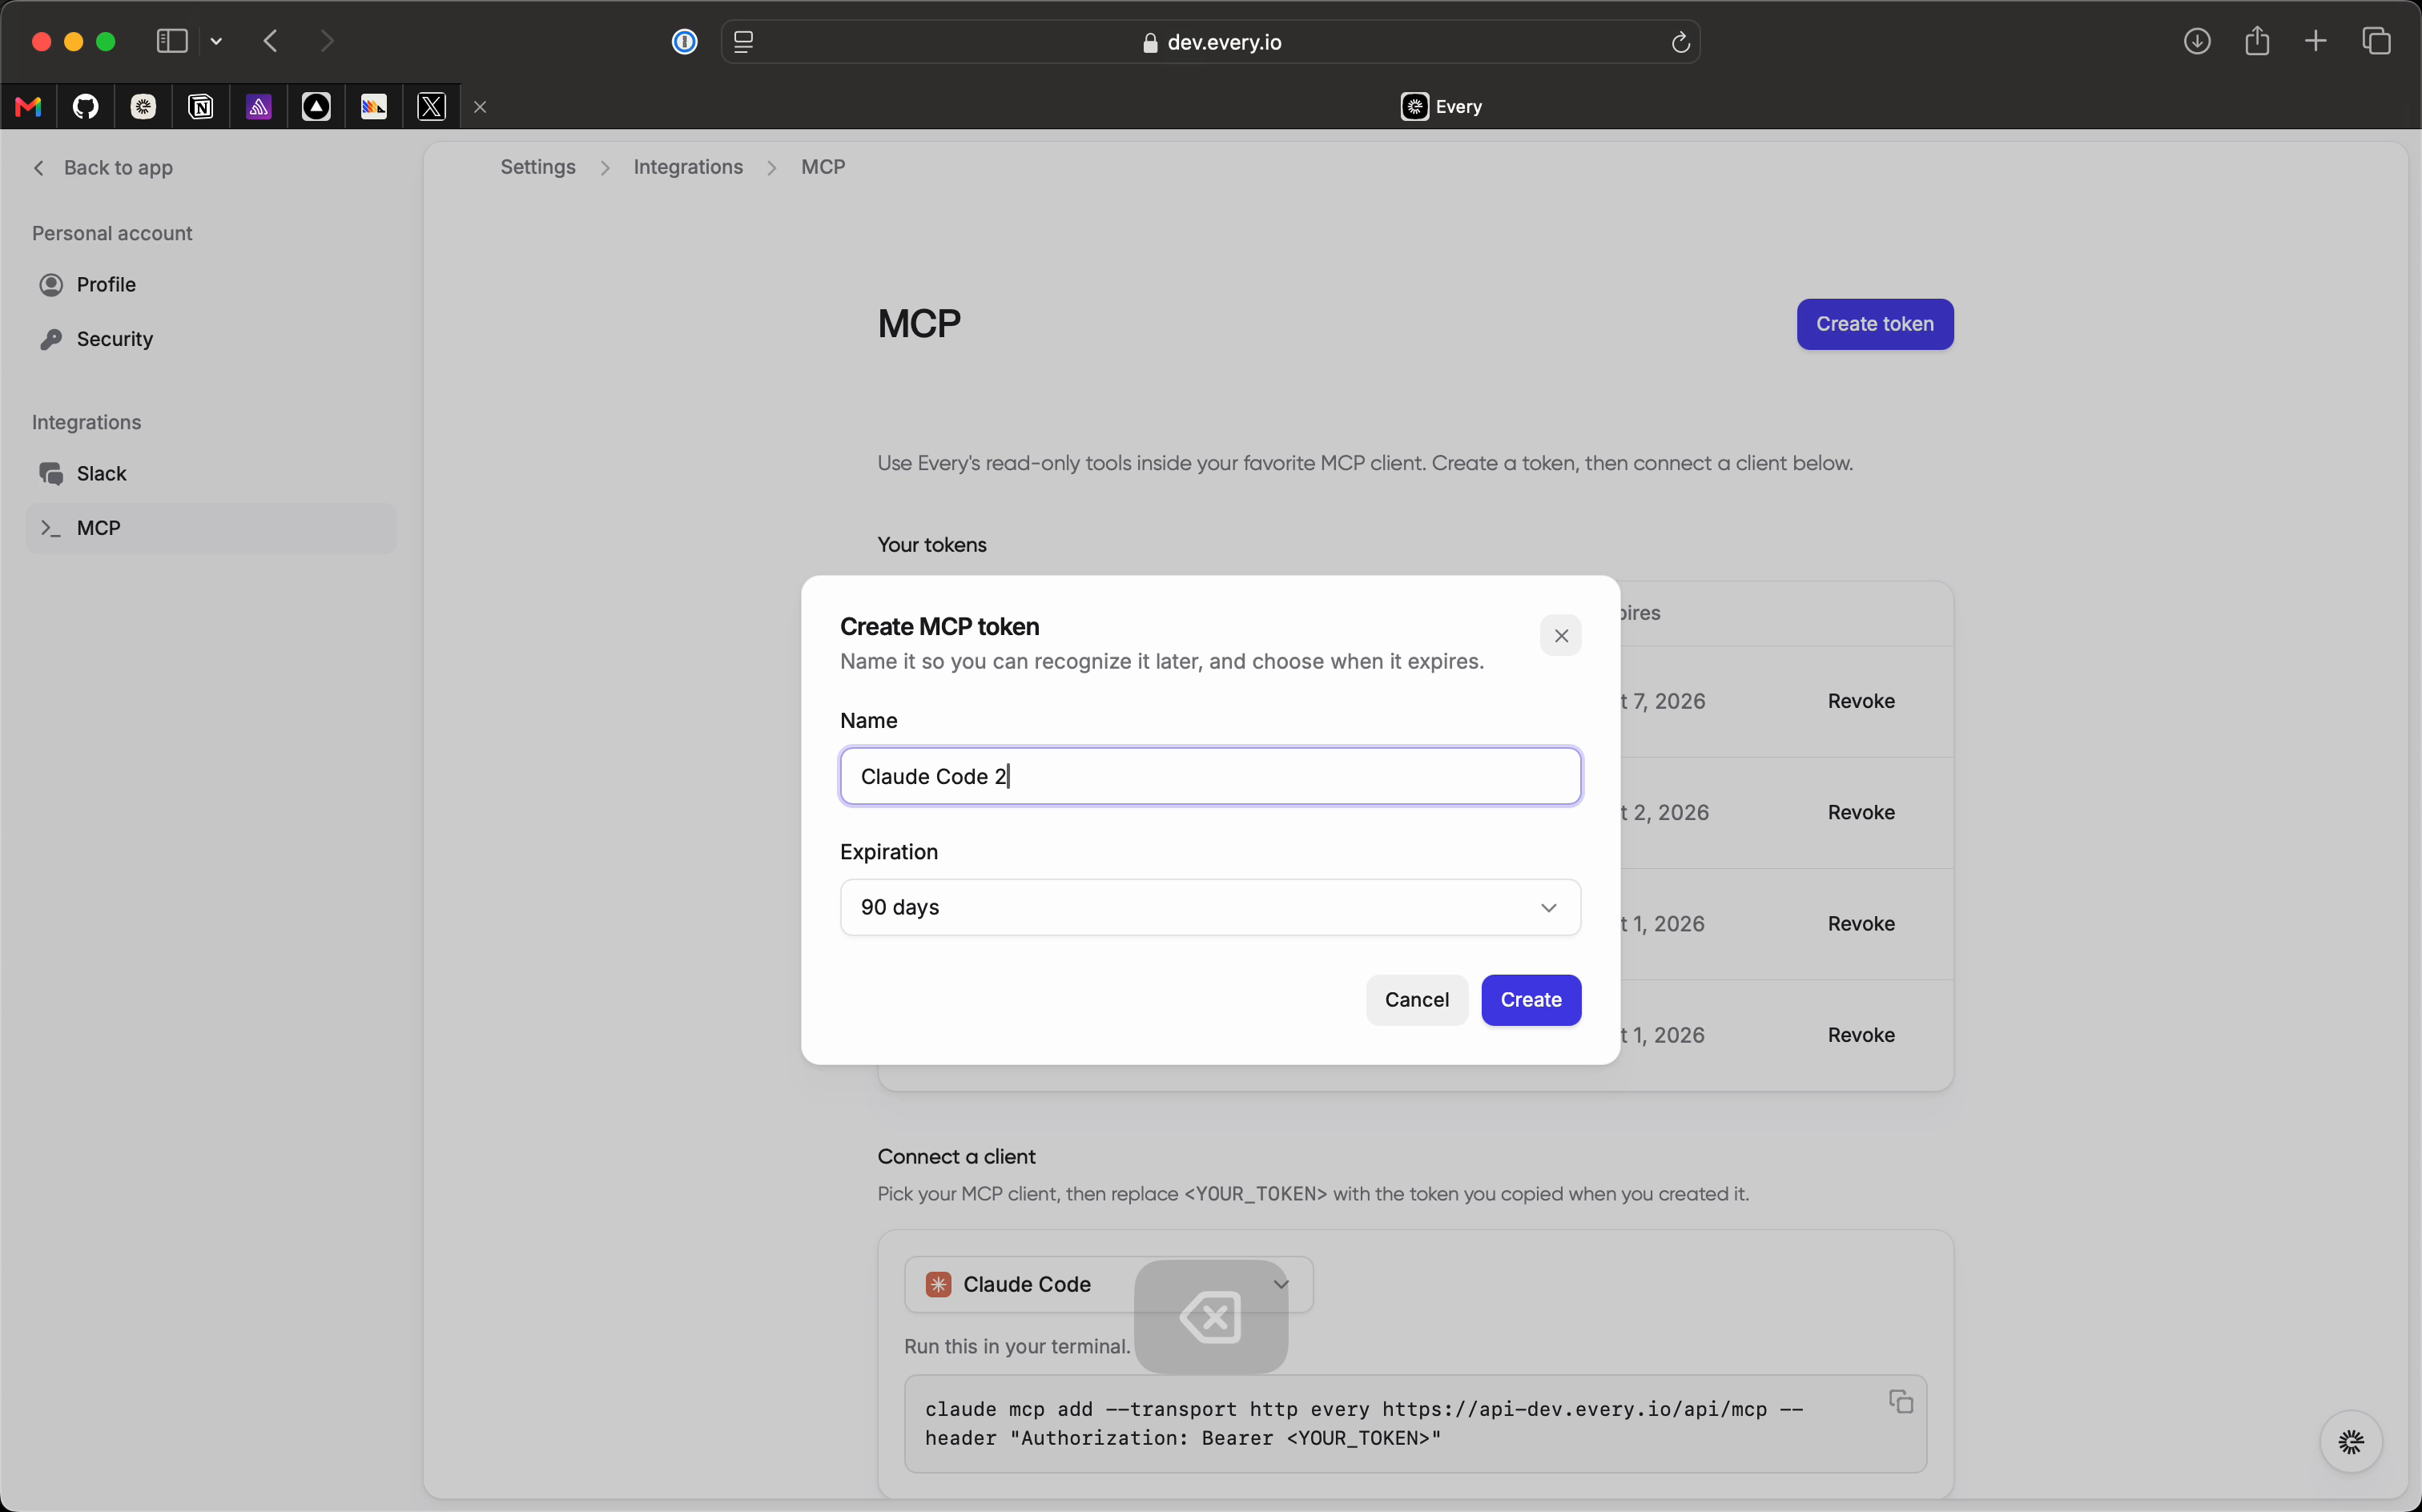Viewport: 2422px width, 1512px height.
Task: Open Security settings
Action: point(211,339)
